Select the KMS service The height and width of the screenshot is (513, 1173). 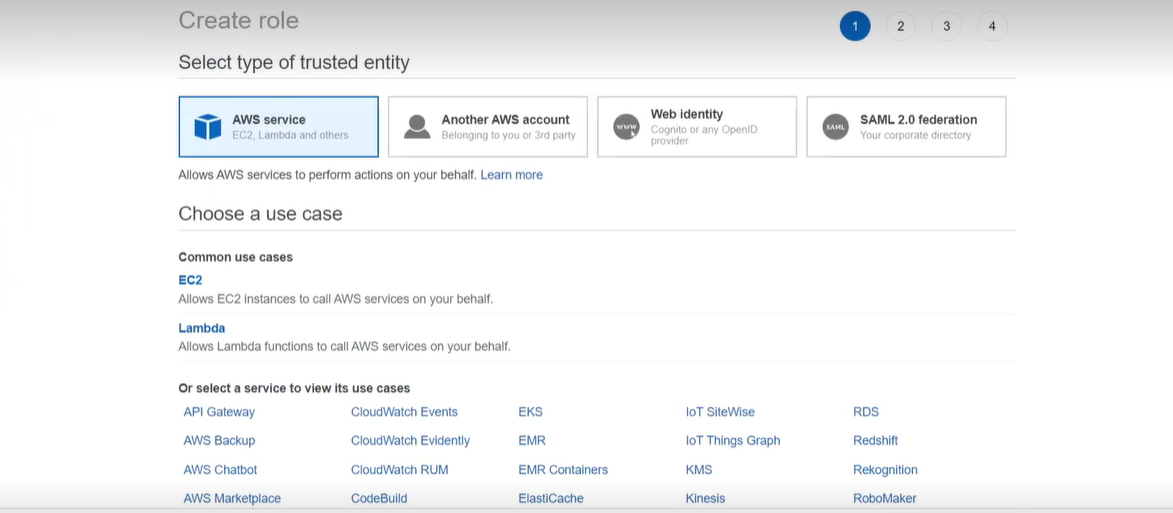click(699, 470)
